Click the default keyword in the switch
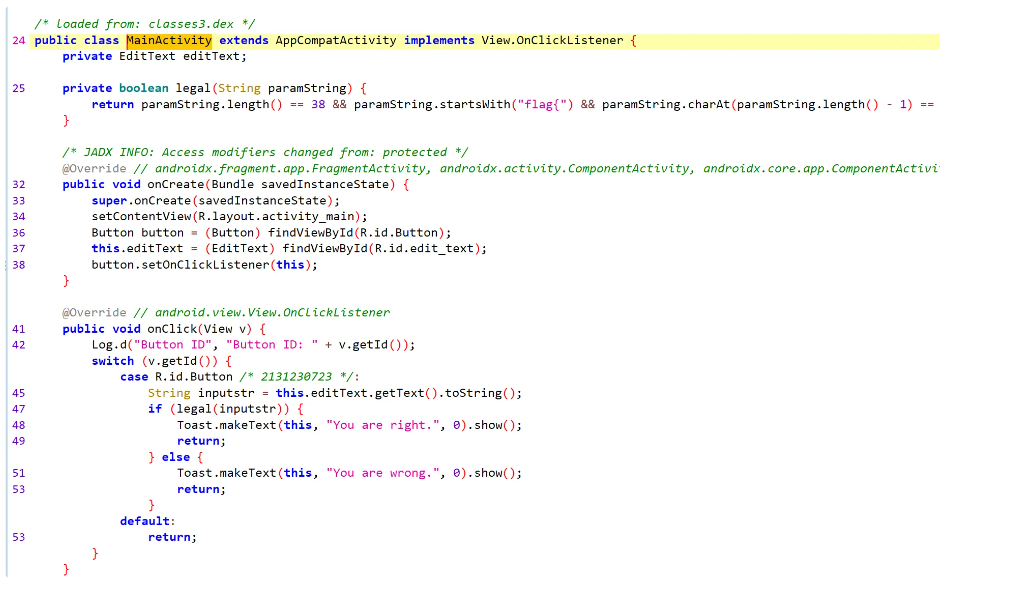 pyautogui.click(x=145, y=521)
